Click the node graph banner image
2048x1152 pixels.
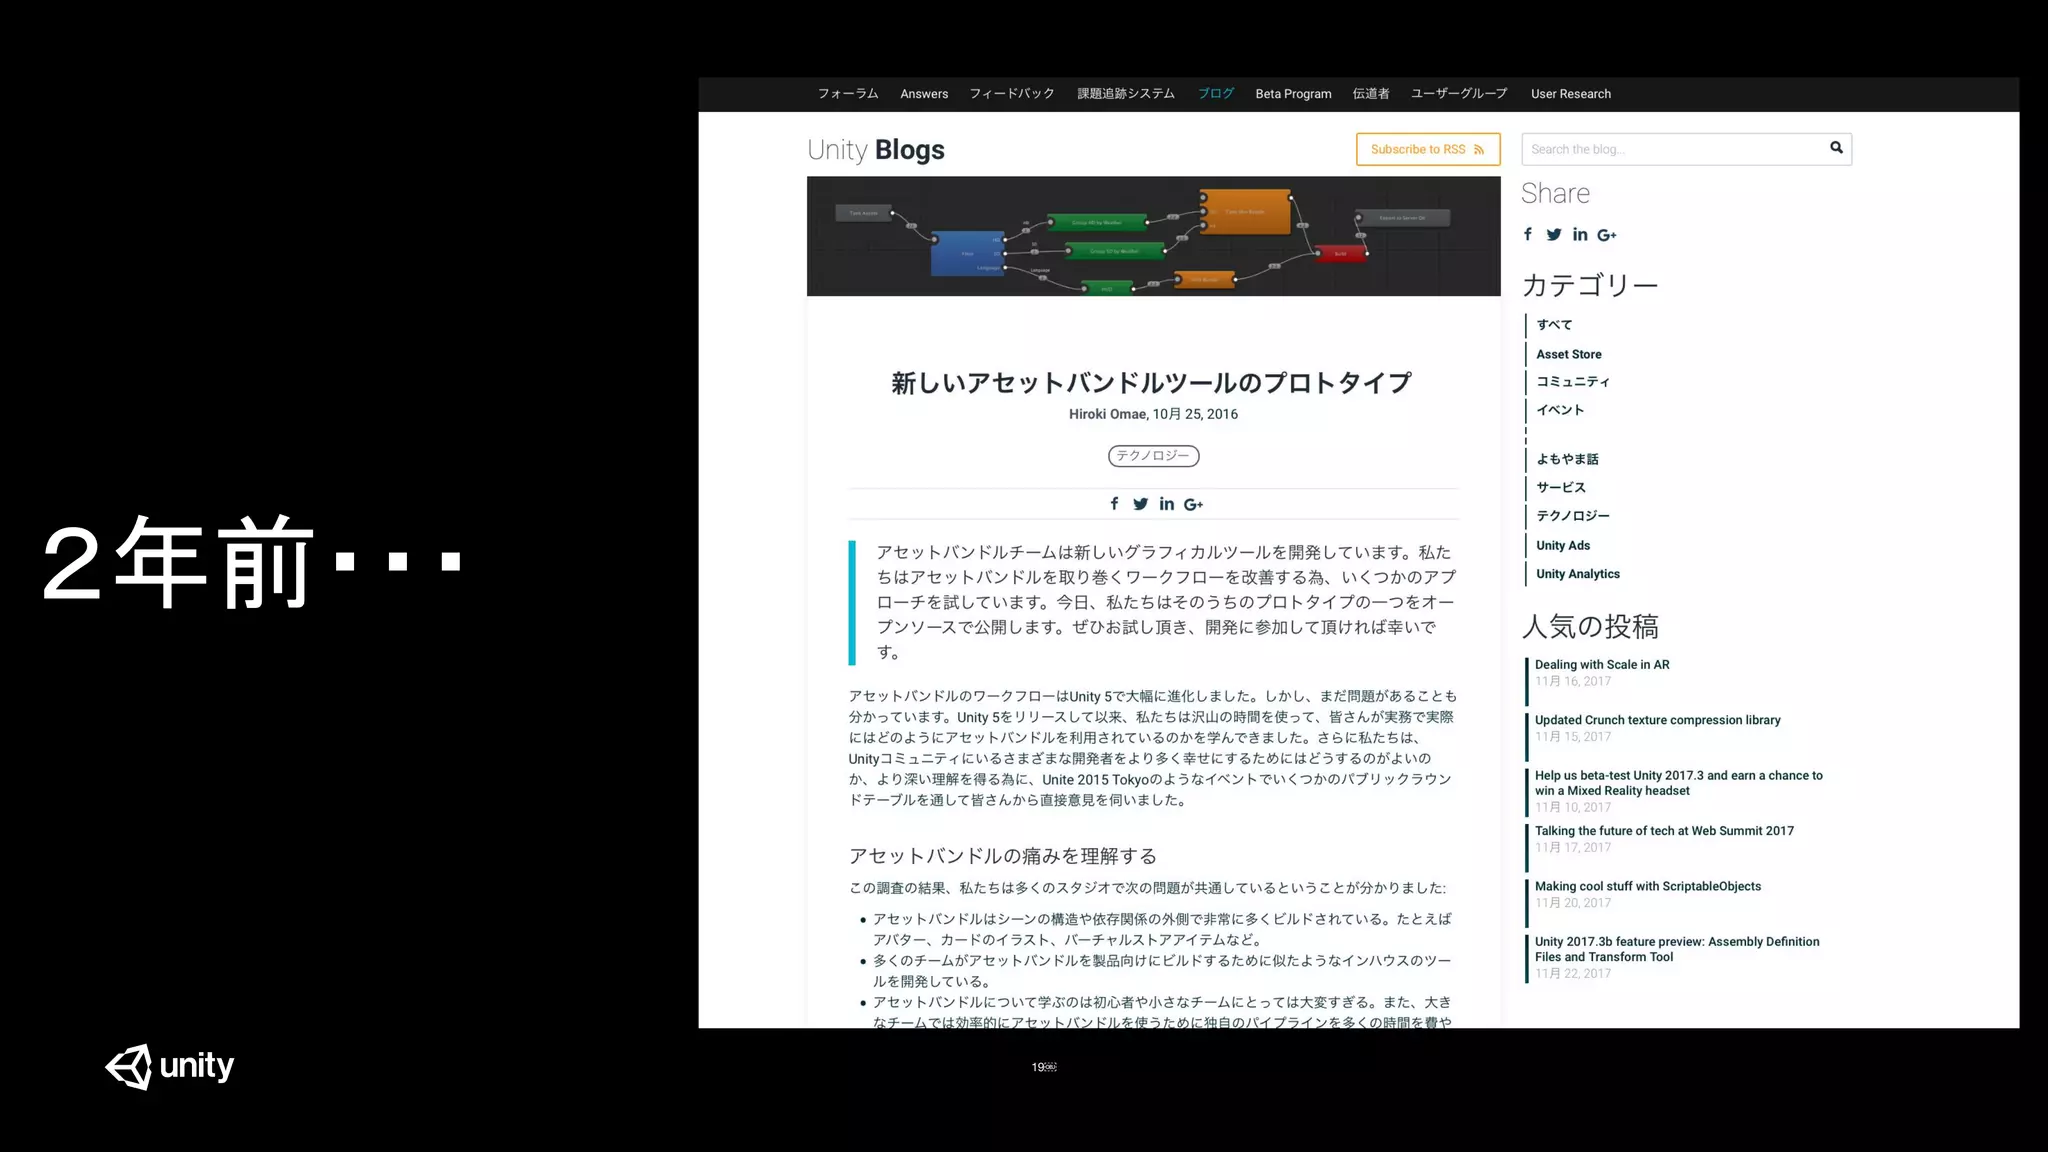coord(1153,236)
